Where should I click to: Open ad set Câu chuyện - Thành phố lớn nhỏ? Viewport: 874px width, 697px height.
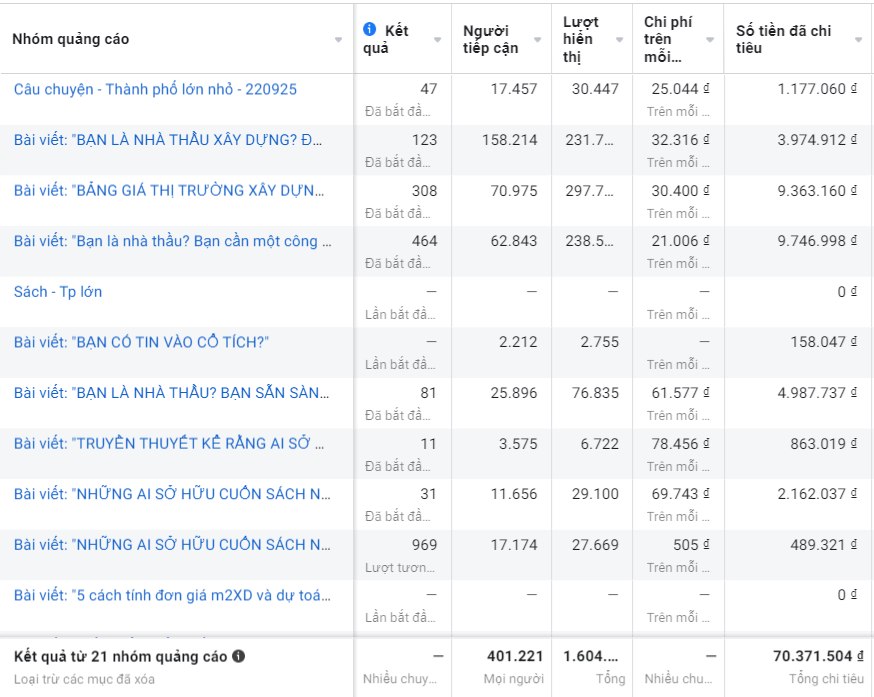[155, 89]
